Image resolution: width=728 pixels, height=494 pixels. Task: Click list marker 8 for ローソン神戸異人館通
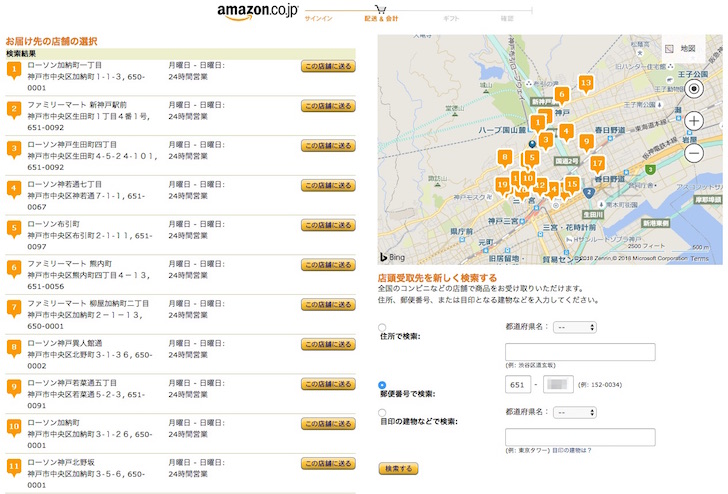tap(14, 349)
